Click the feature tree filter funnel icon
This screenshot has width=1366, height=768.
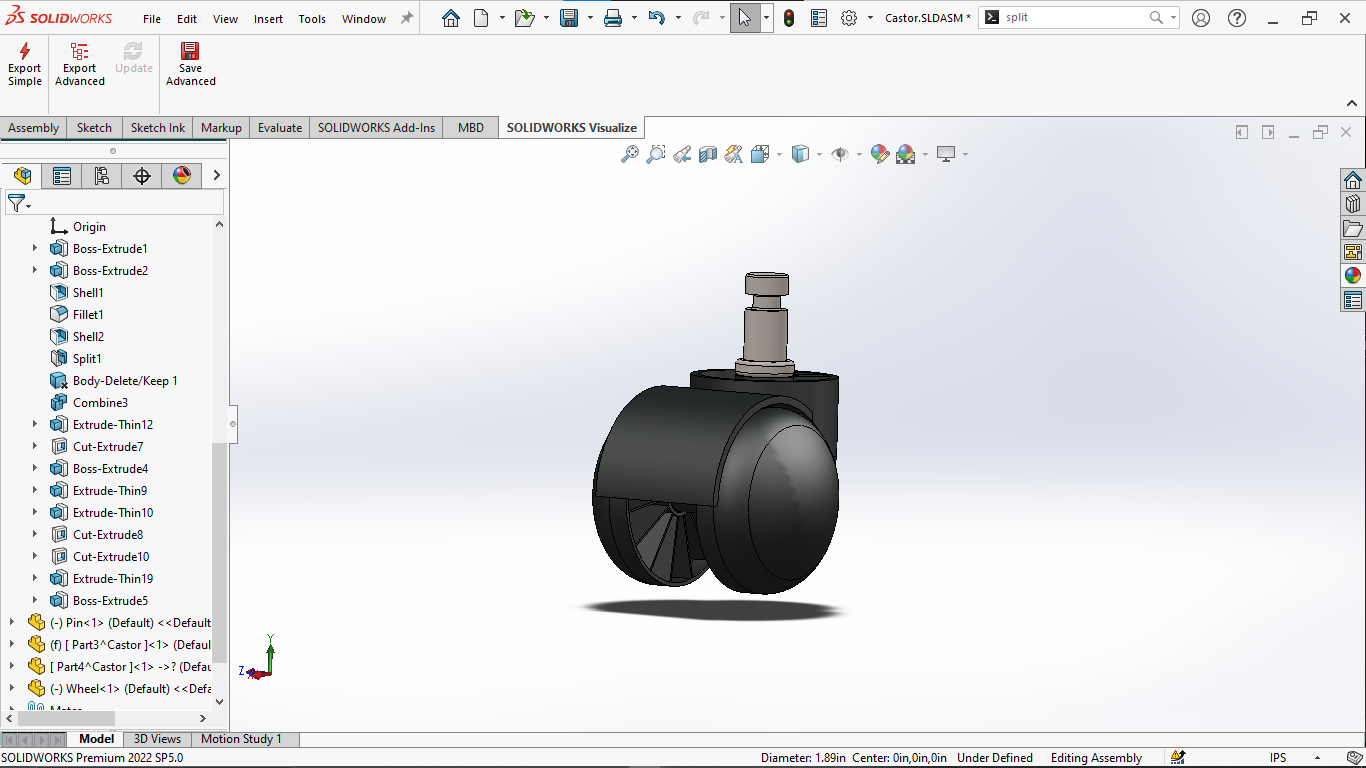(17, 203)
